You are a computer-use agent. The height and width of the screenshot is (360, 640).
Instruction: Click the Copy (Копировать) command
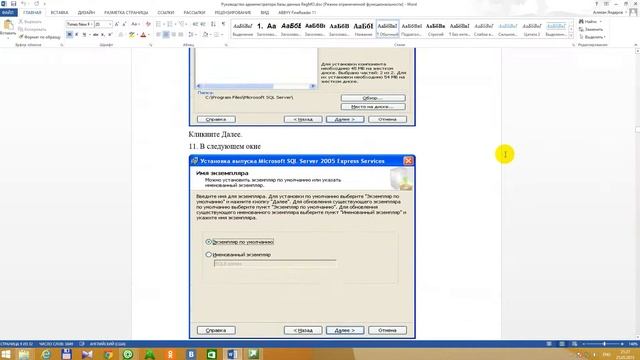[32, 29]
